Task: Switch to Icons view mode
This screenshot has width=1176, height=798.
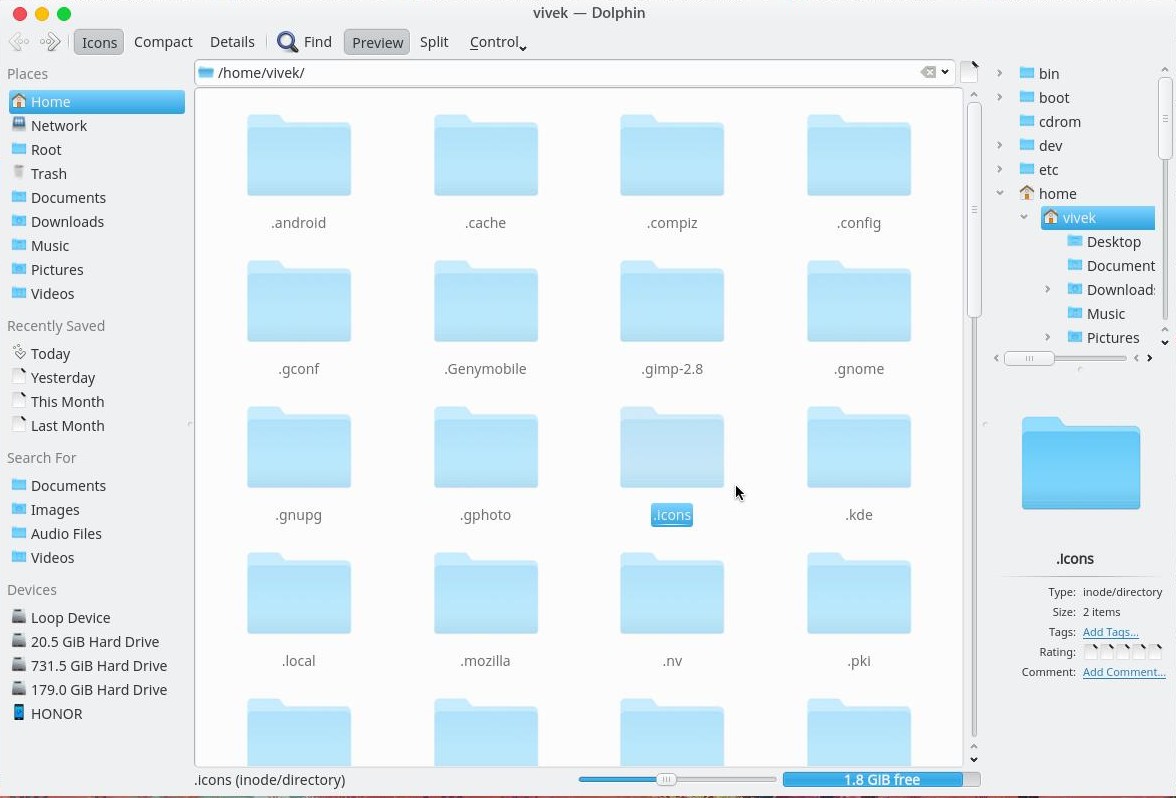Action: [x=99, y=42]
